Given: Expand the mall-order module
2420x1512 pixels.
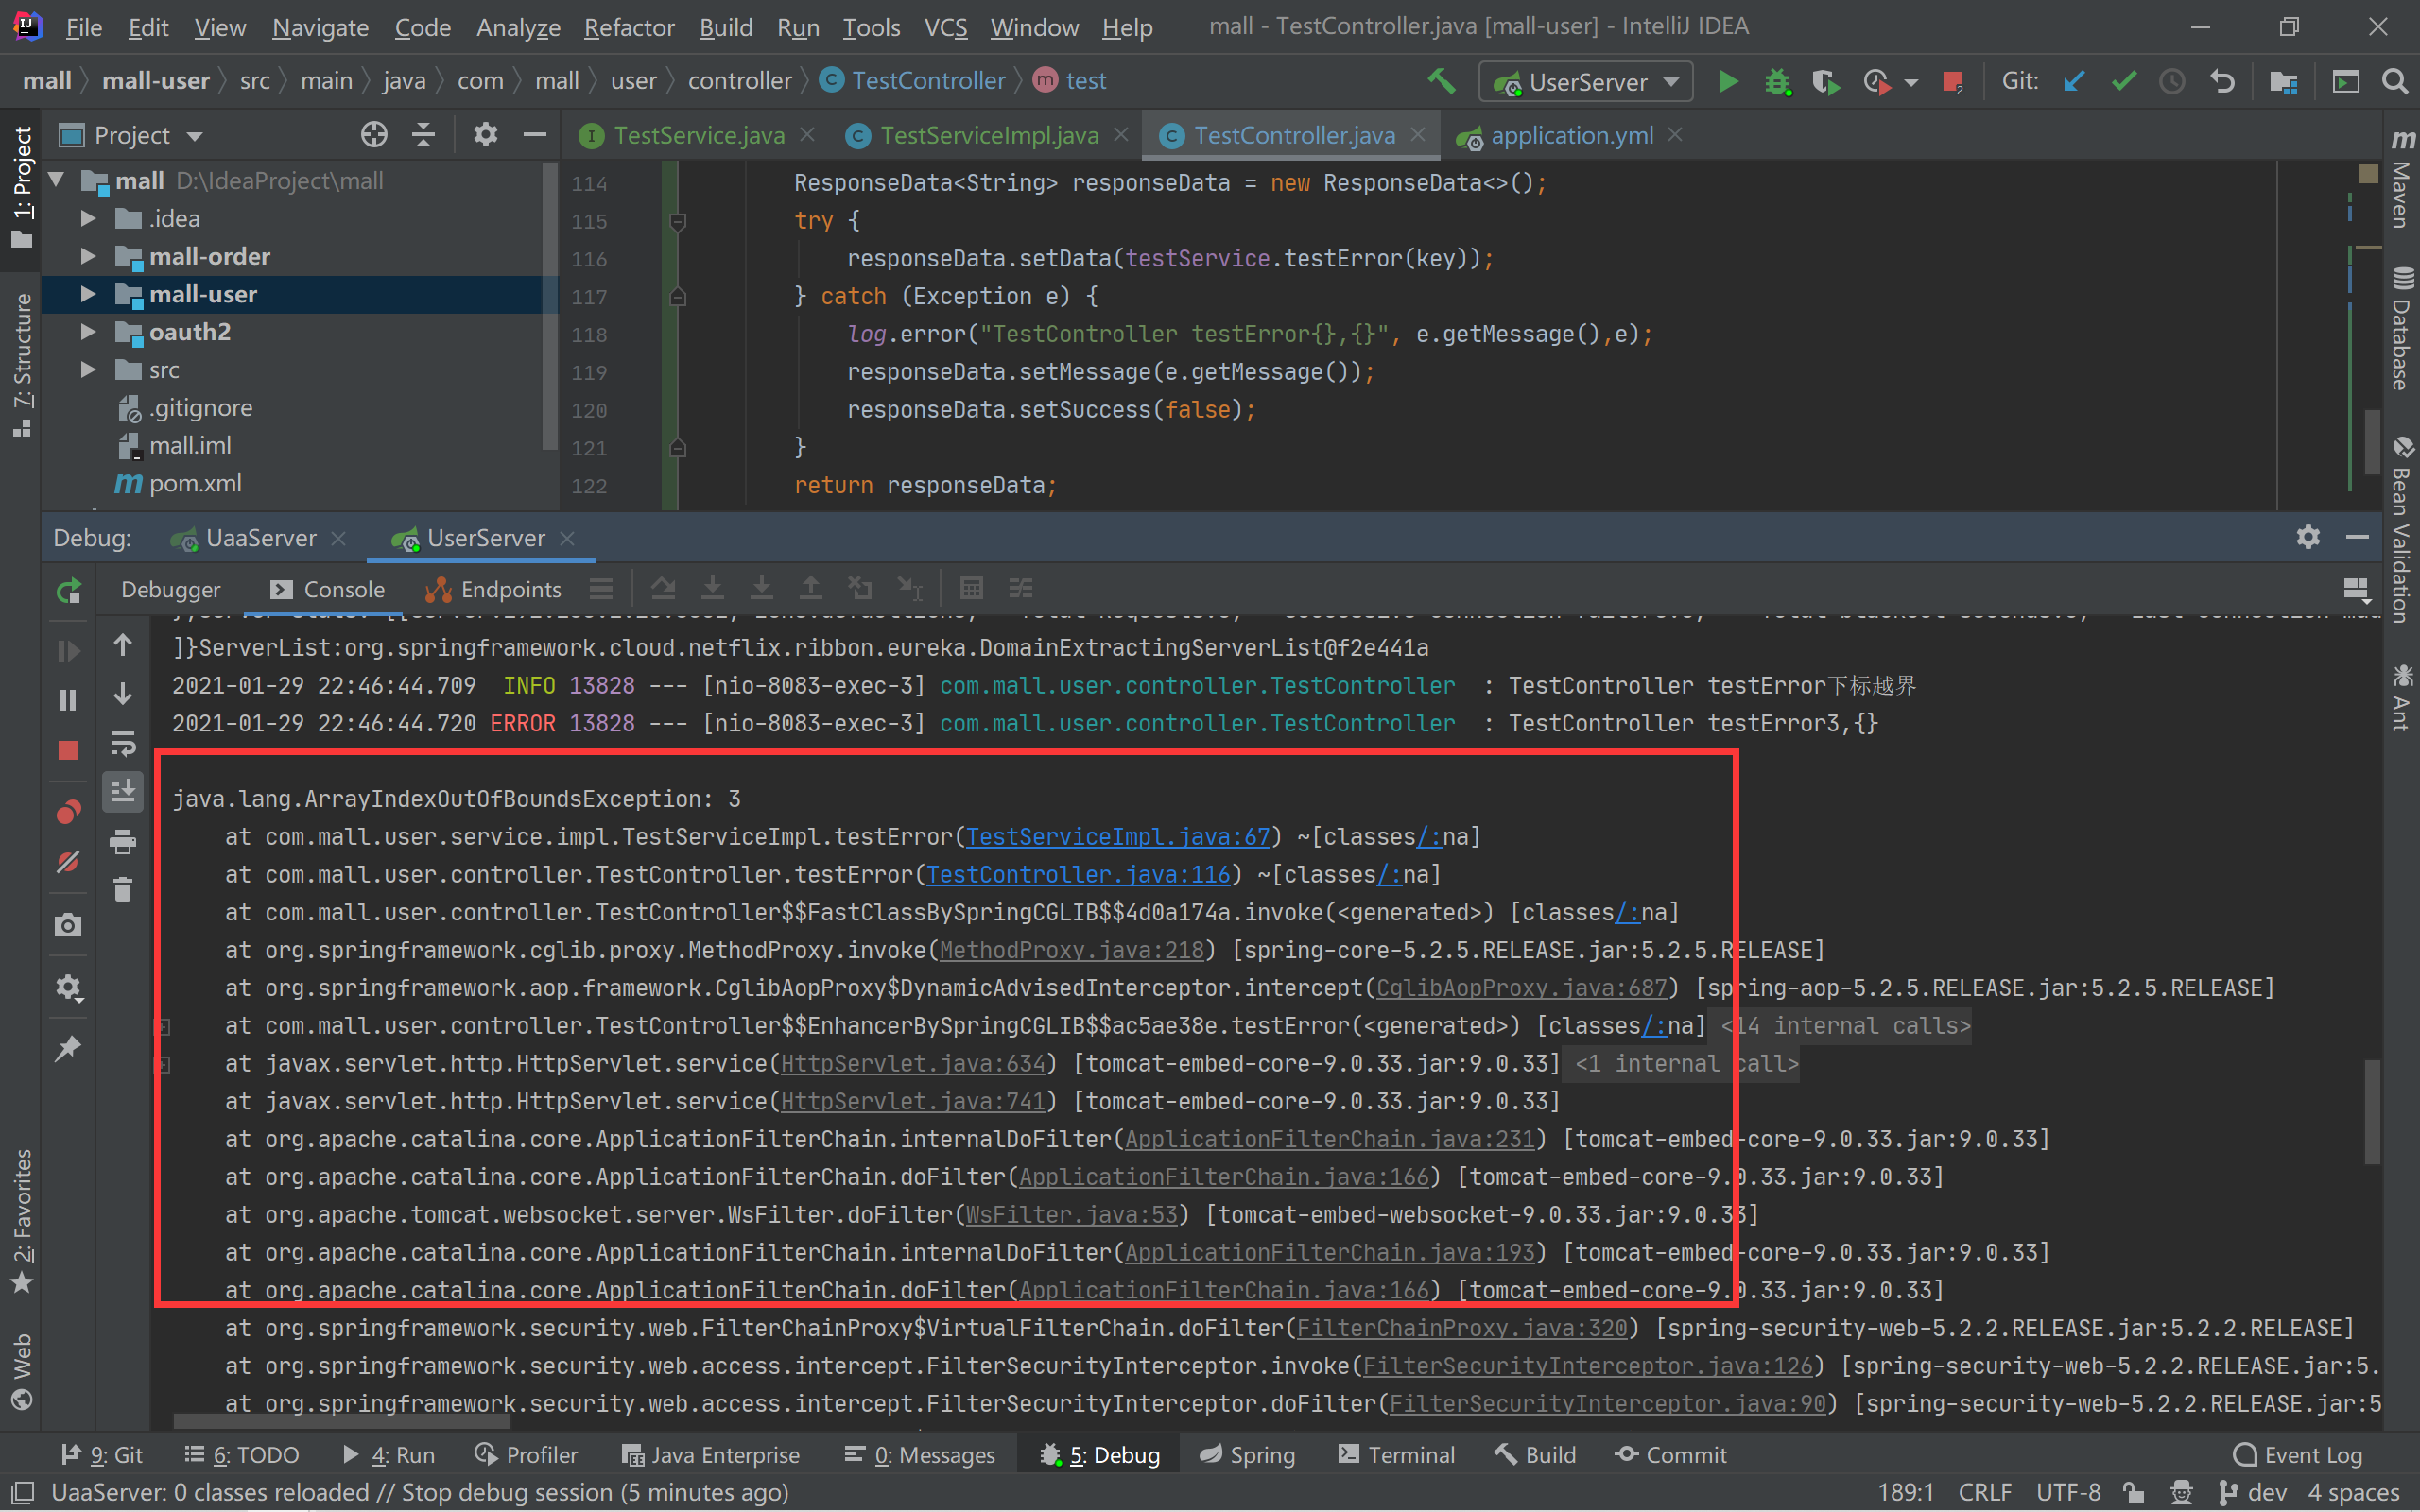Looking at the screenshot, I should click(x=88, y=256).
